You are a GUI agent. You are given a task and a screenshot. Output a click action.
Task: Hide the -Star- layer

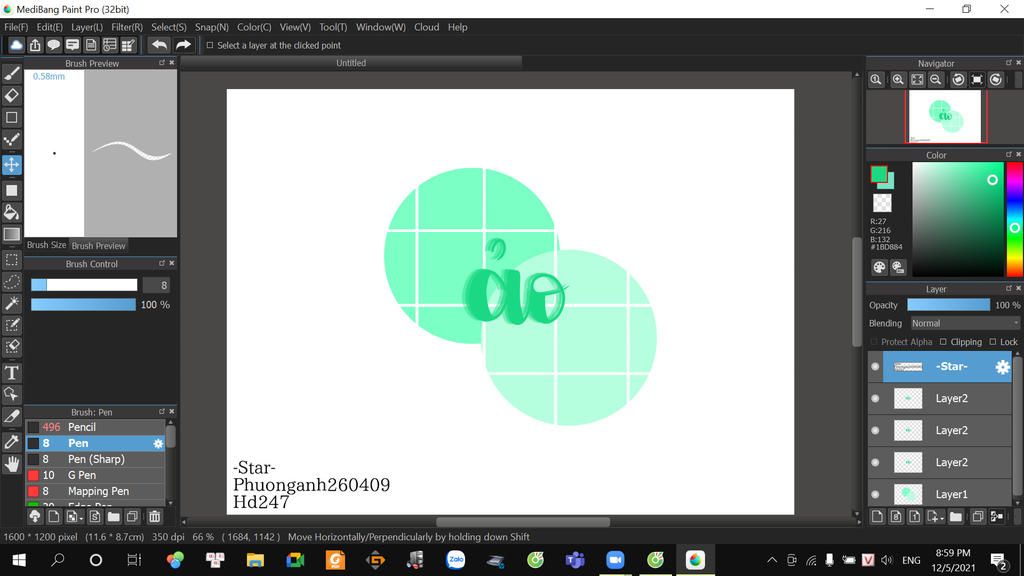tap(875, 367)
